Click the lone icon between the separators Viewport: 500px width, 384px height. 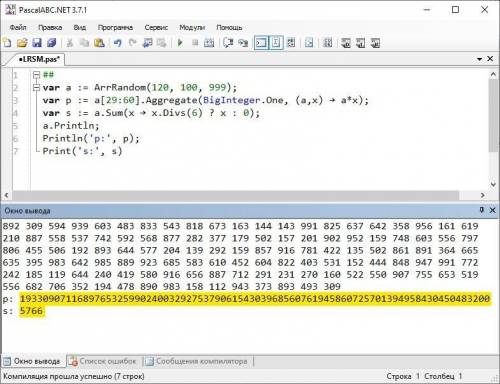pos(309,43)
